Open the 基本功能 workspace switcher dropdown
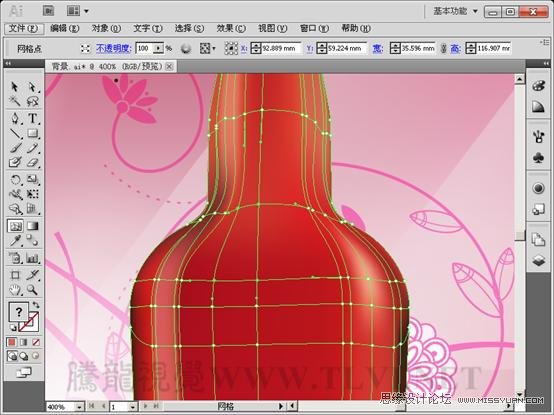 (x=455, y=11)
